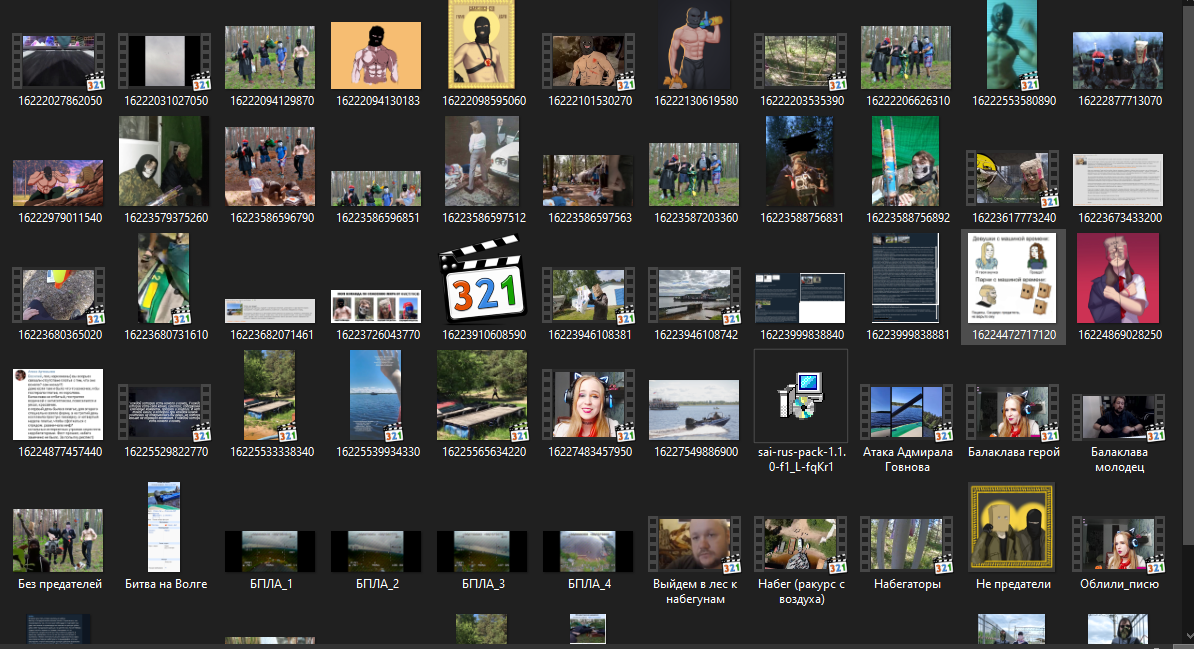Select boat image file 16227549886900
The width and height of the screenshot is (1194, 649).
[694, 410]
